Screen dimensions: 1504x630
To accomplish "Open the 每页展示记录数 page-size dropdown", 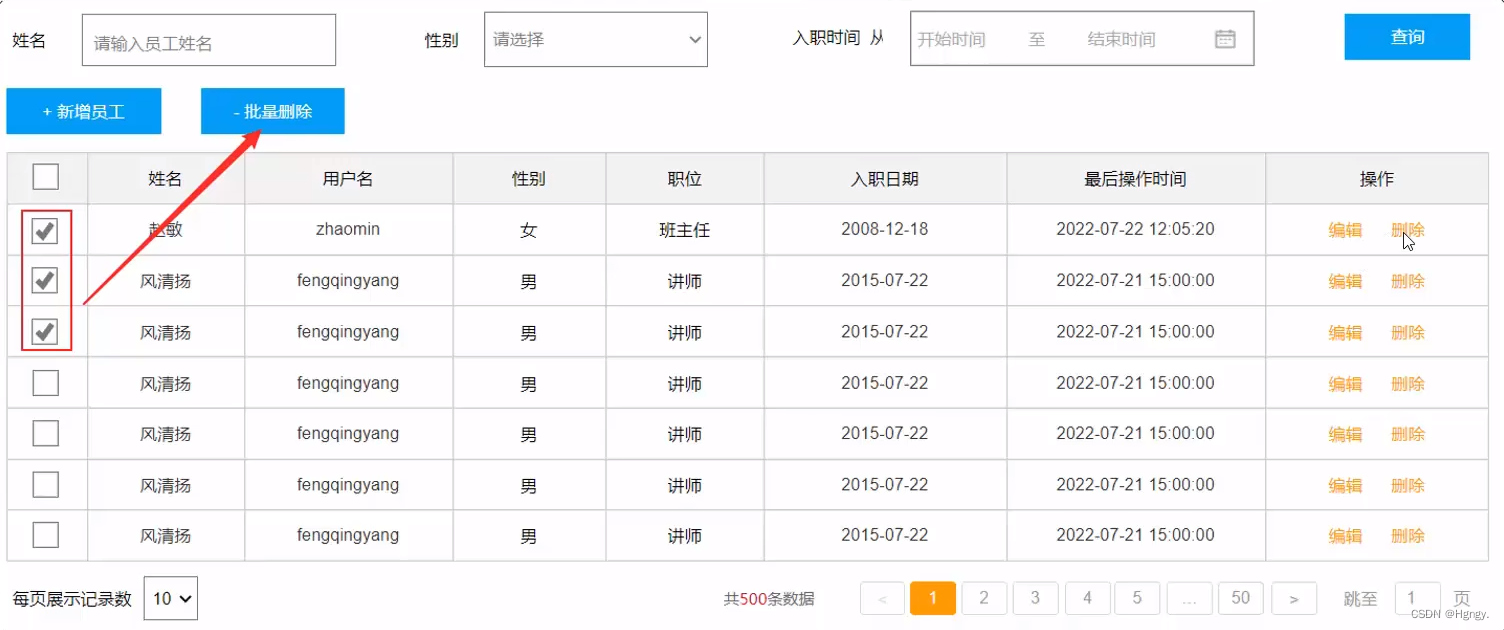I will pos(171,598).
